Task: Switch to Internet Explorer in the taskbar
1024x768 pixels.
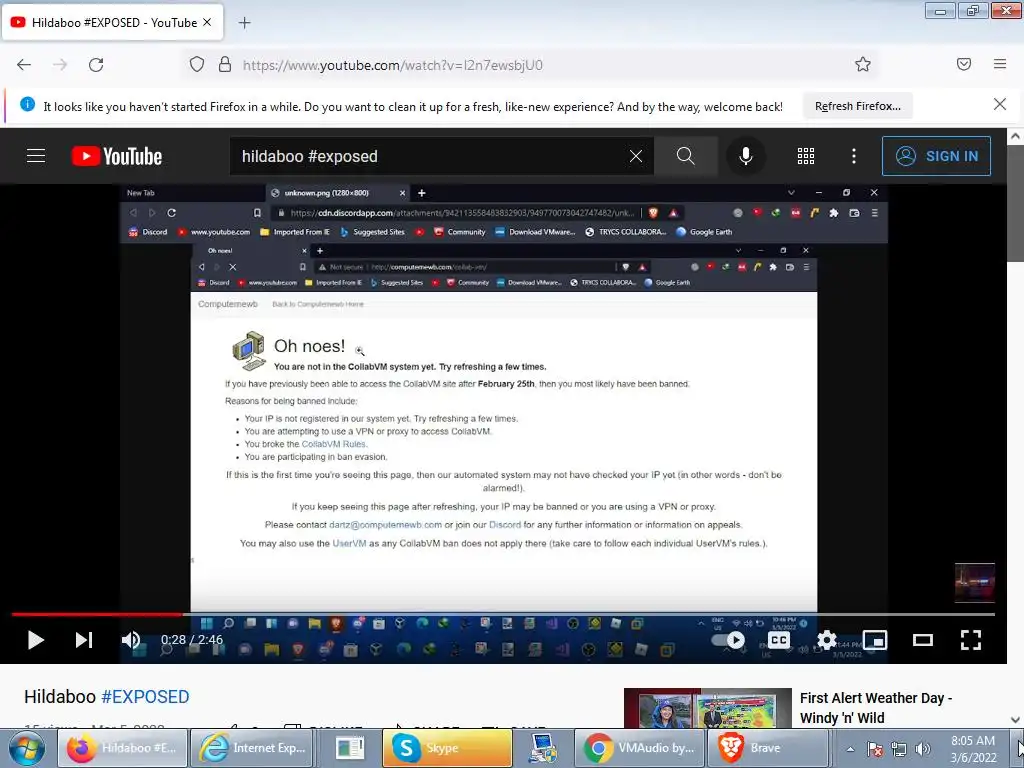Action: [251, 748]
